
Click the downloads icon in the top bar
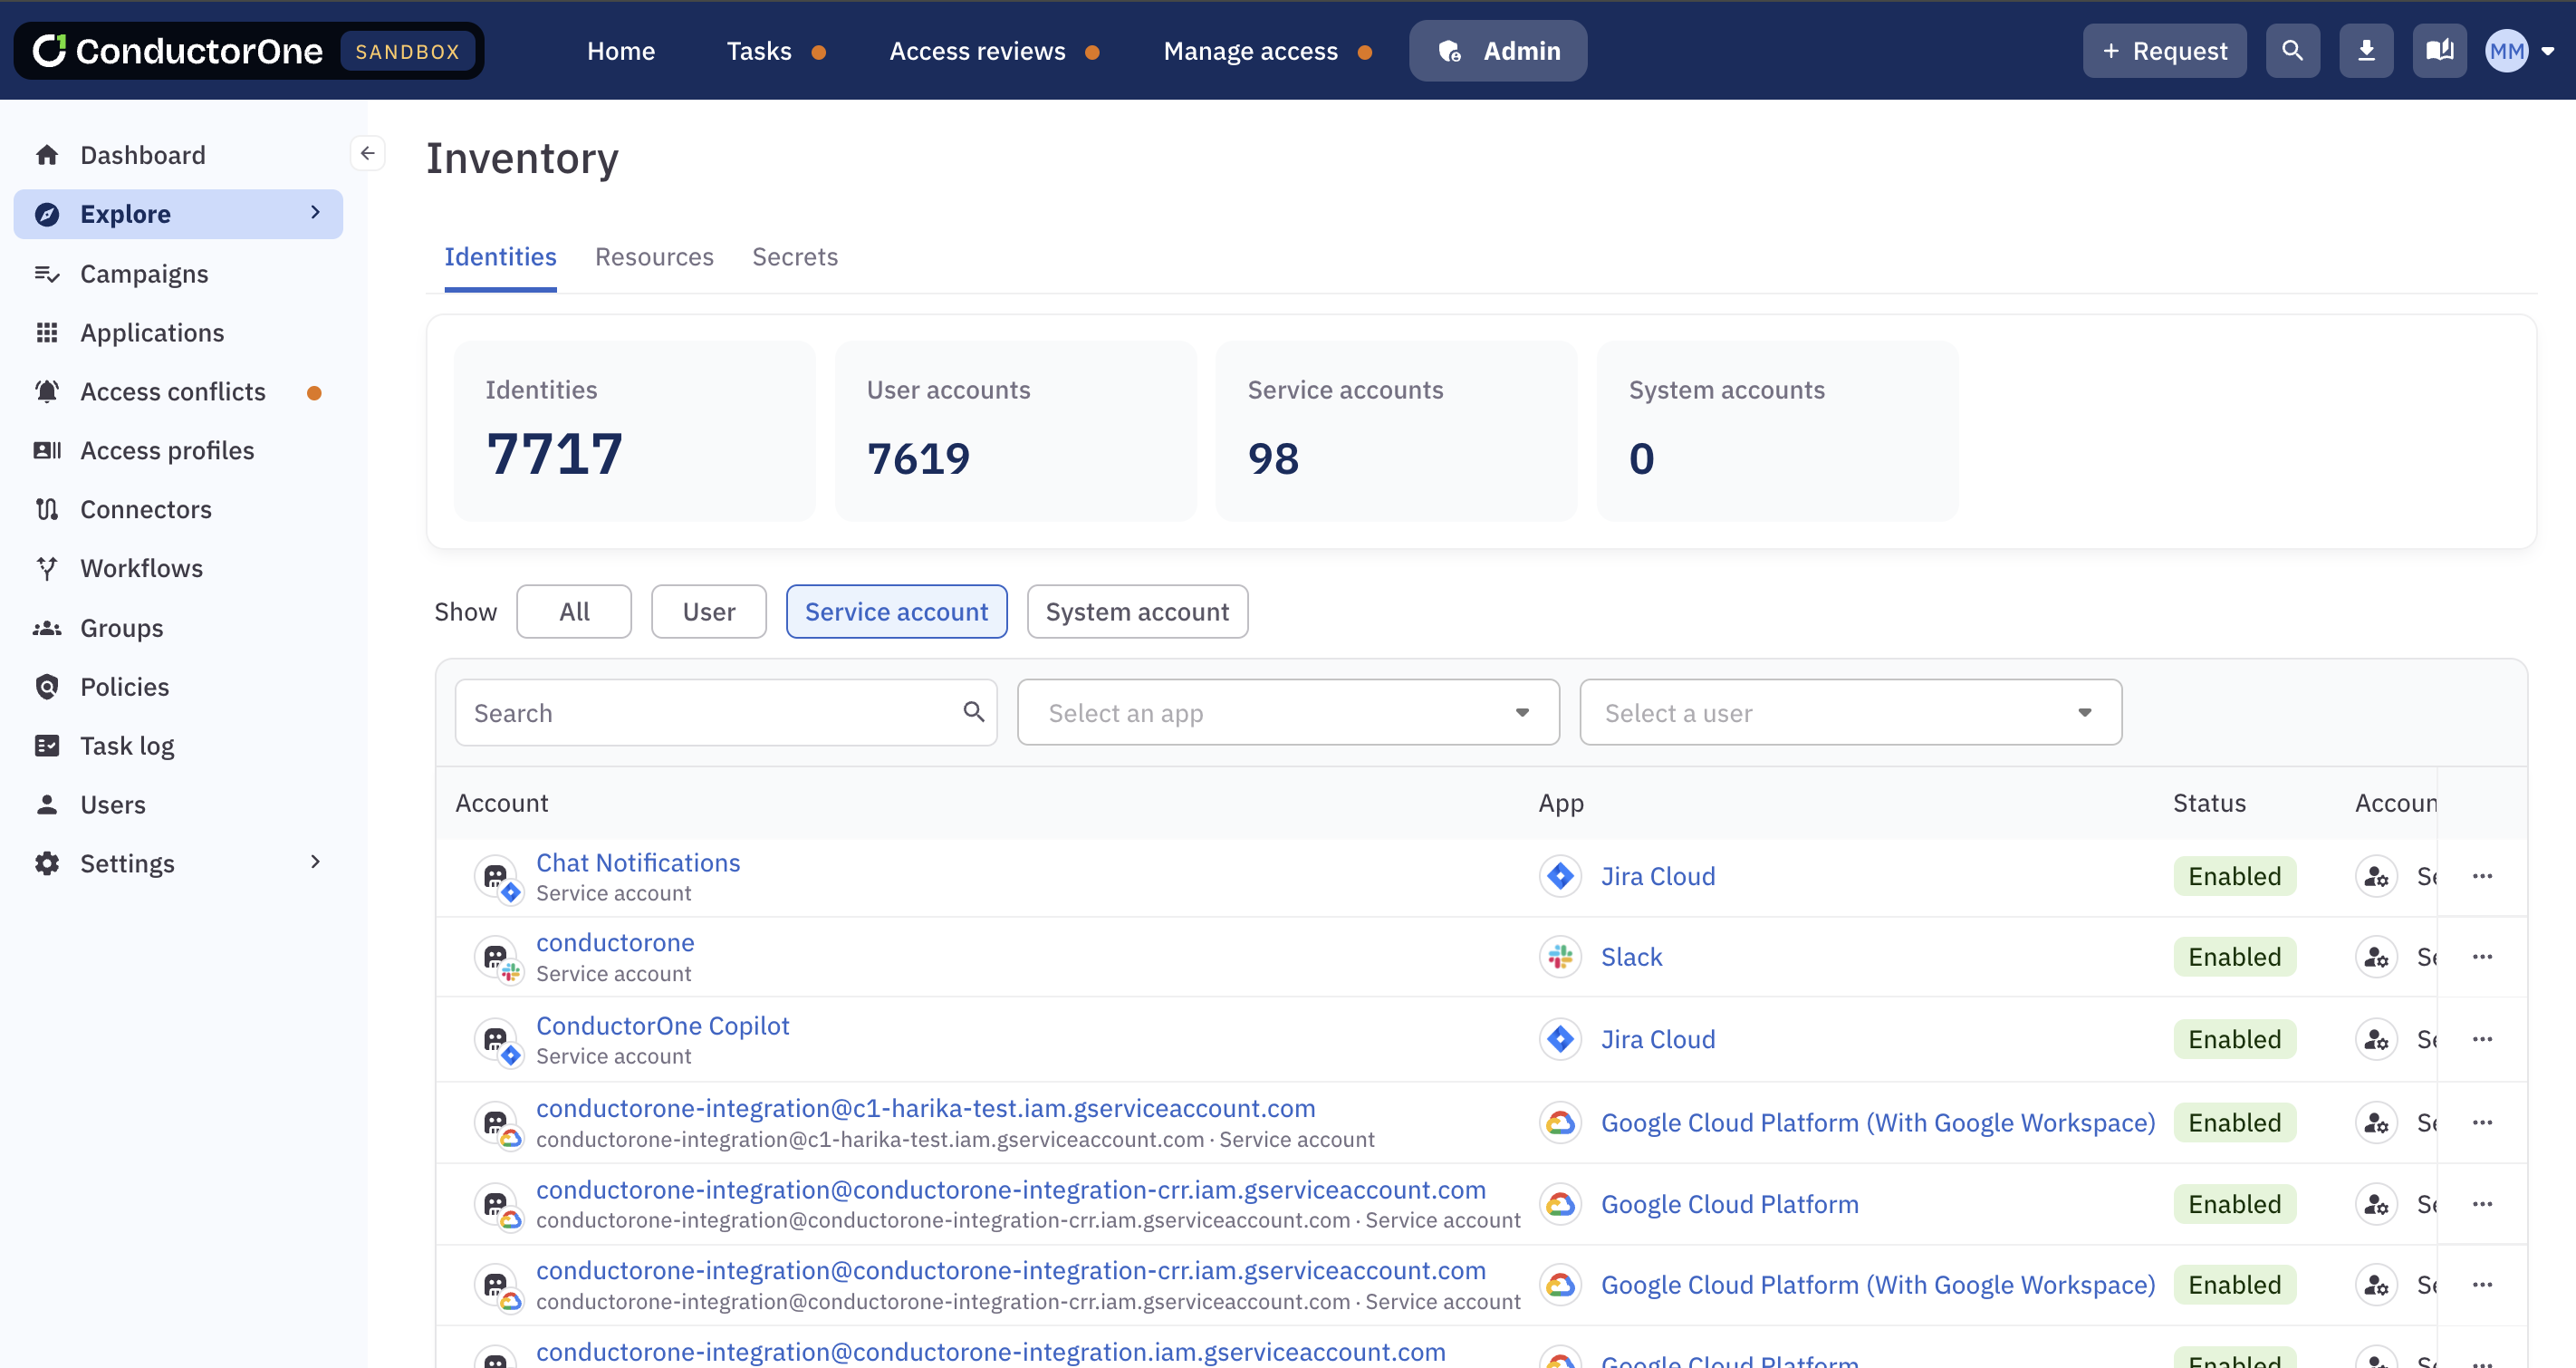click(2366, 50)
